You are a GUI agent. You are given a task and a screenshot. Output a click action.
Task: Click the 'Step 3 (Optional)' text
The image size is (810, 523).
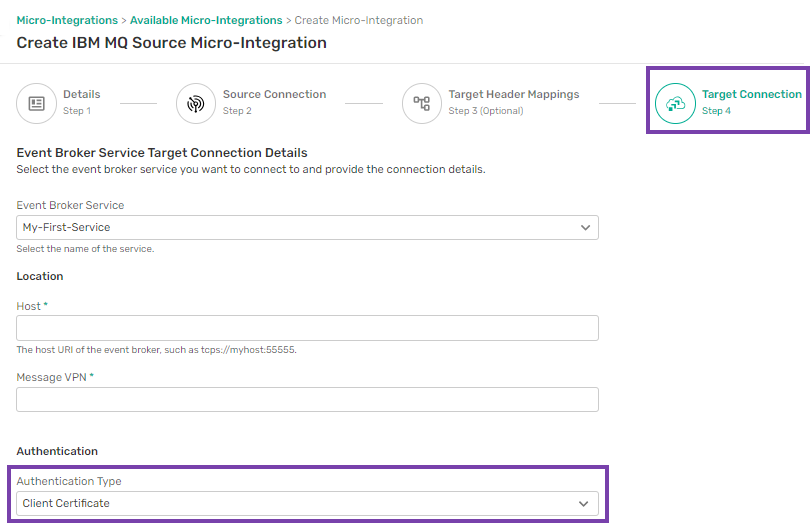[x=486, y=111]
